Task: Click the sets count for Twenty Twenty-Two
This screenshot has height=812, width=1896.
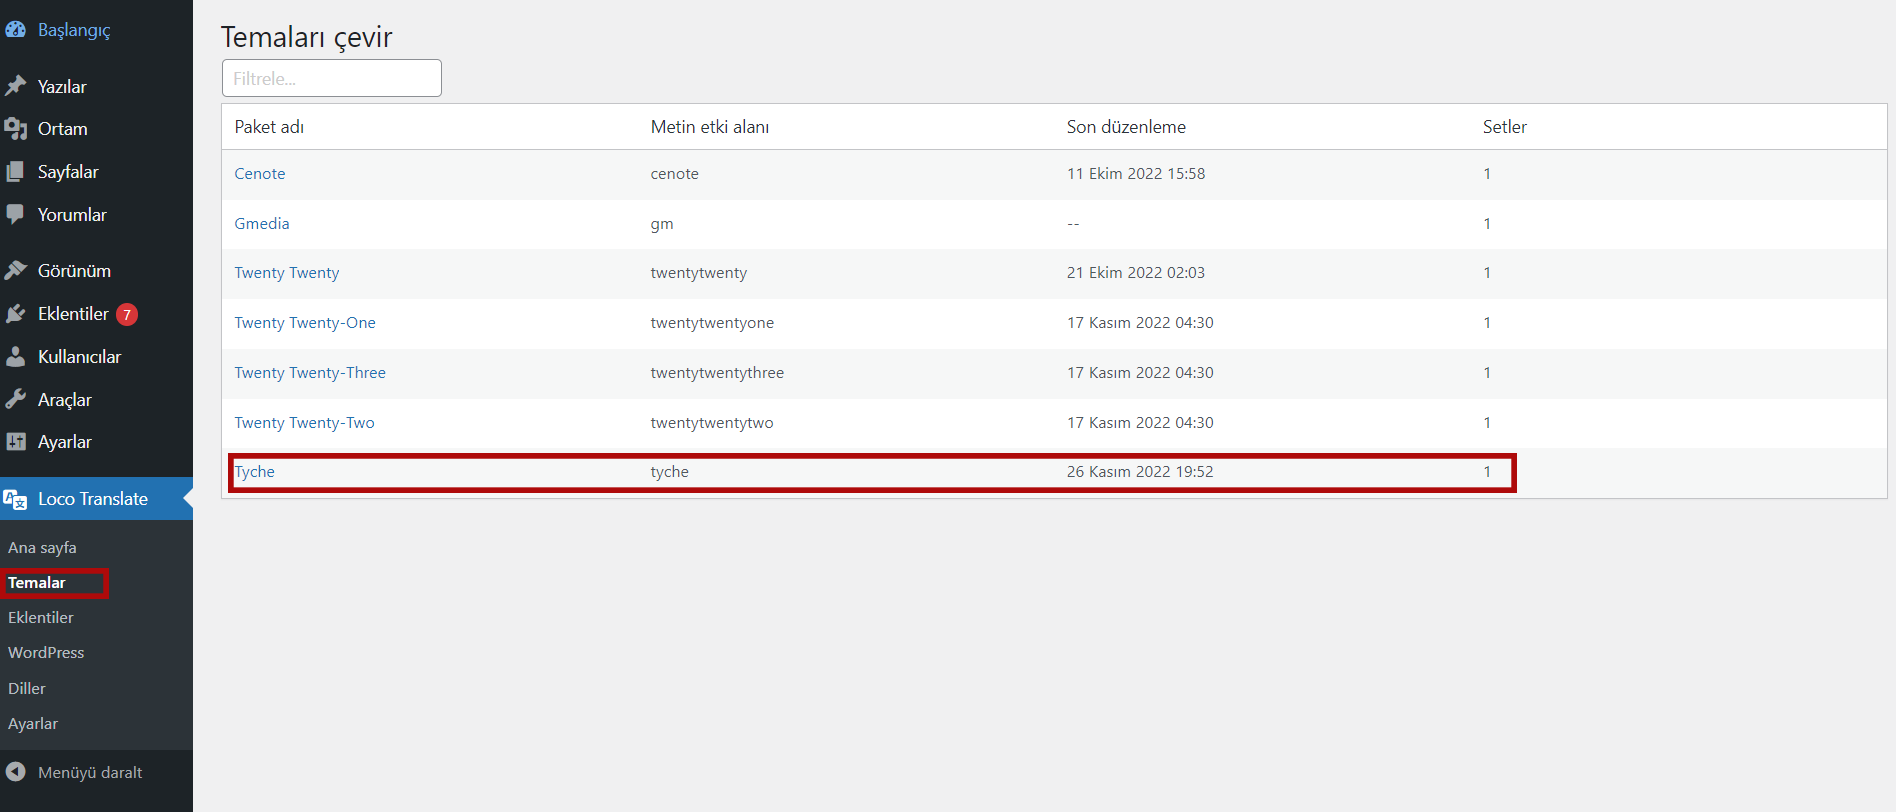Action: click(x=1487, y=423)
